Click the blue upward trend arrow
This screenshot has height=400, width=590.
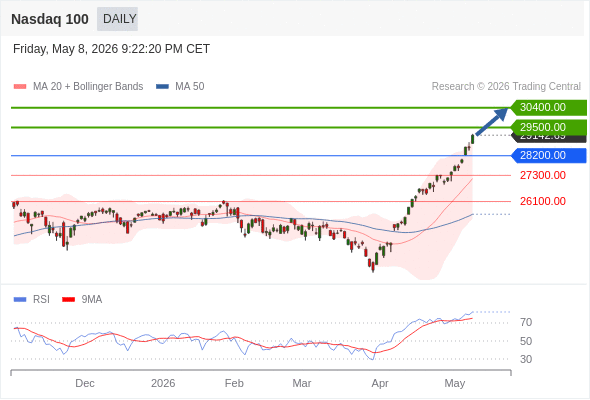pos(492,121)
